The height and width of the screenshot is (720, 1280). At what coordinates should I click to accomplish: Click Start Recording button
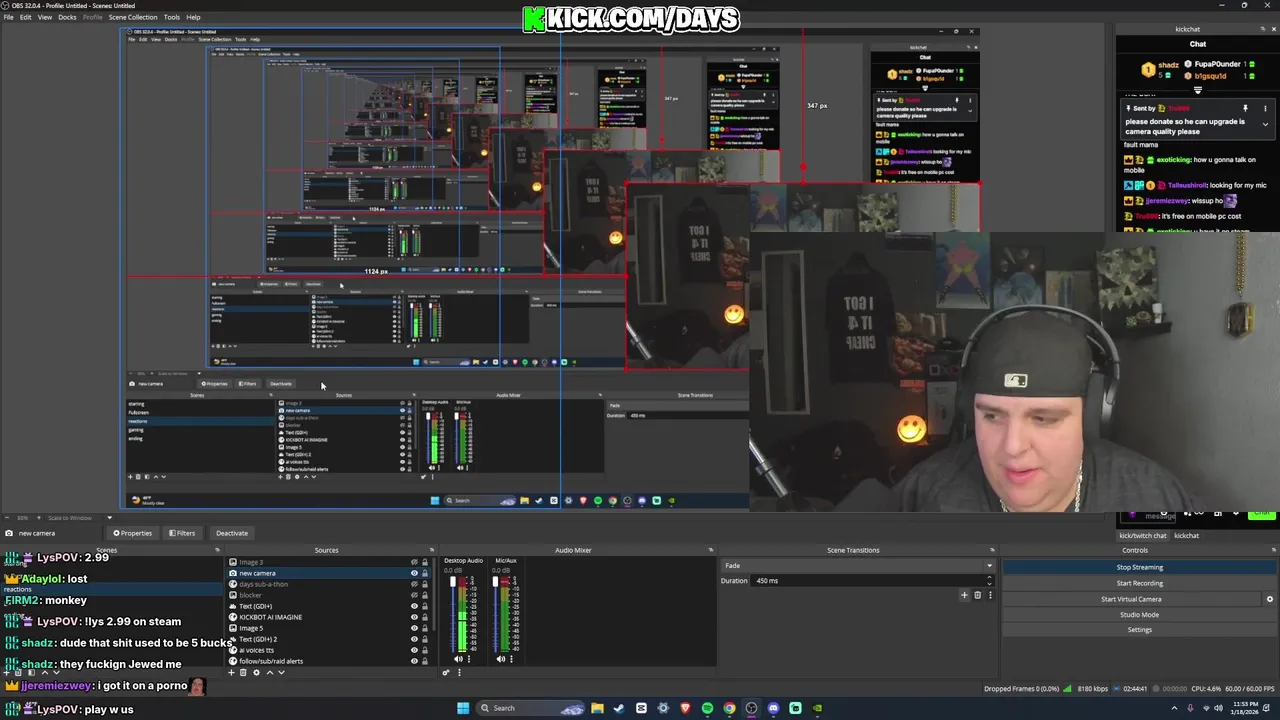[x=1139, y=583]
